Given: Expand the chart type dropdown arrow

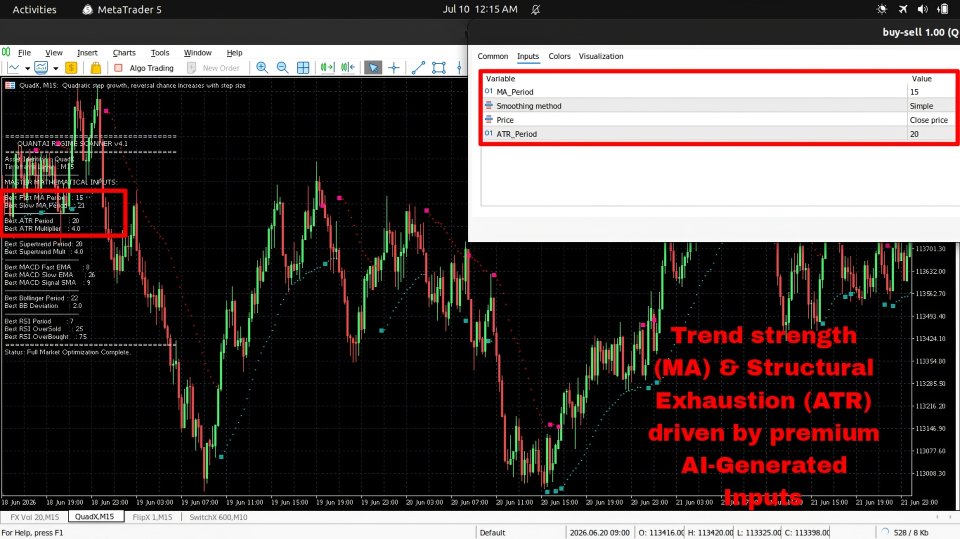Looking at the screenshot, I should point(28,69).
